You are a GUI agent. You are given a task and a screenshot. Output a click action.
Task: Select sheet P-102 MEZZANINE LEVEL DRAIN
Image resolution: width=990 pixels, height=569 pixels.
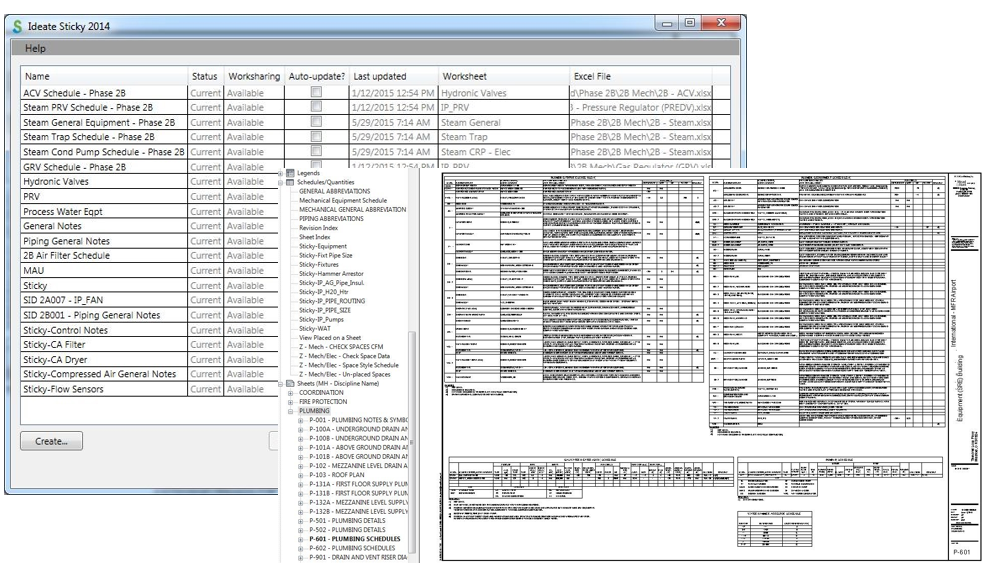click(x=358, y=466)
